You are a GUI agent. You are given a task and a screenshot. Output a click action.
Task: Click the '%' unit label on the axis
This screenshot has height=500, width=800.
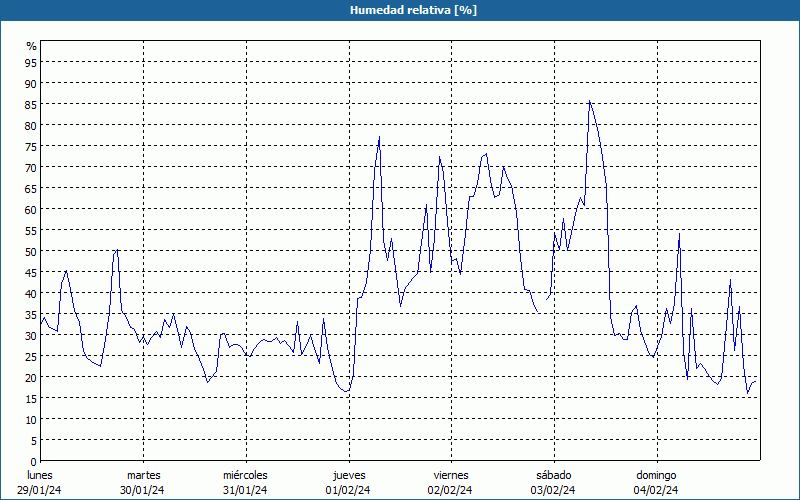click(x=32, y=46)
